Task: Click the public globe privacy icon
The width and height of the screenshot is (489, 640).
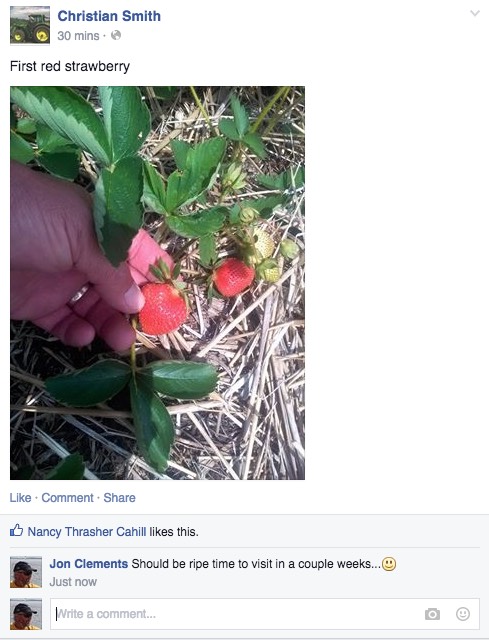Action: (116, 36)
